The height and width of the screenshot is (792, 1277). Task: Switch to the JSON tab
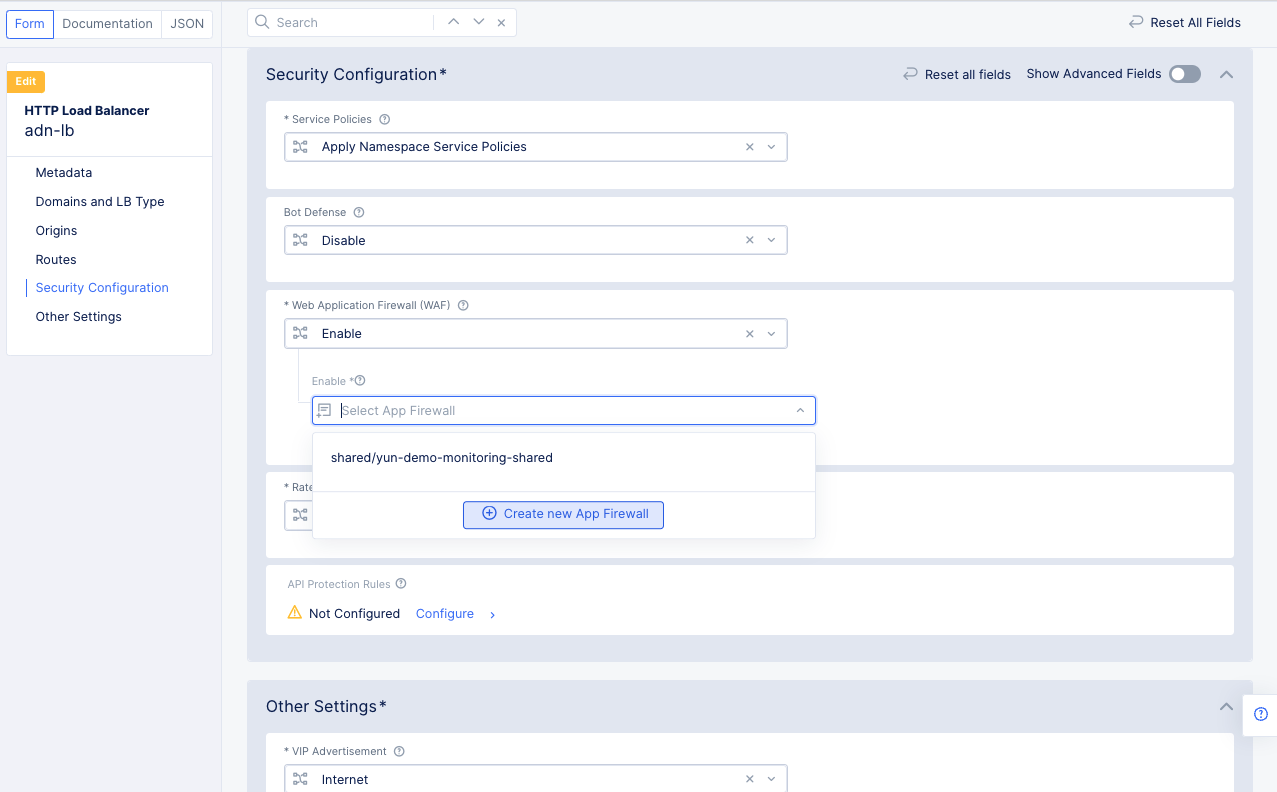point(186,23)
